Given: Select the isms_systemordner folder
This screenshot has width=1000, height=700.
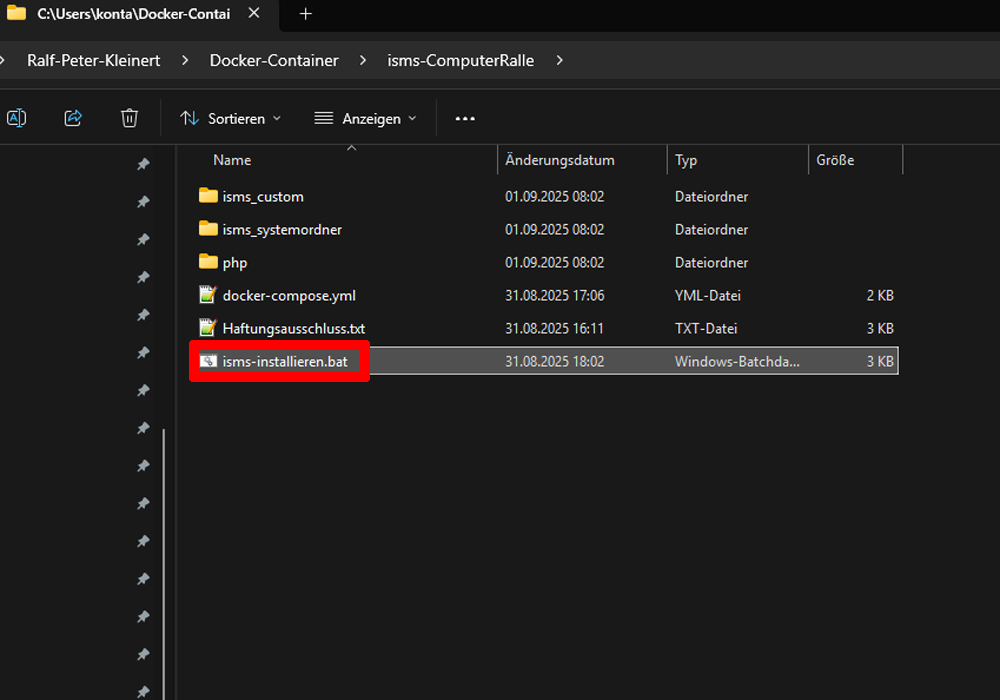Looking at the screenshot, I should coord(282,229).
